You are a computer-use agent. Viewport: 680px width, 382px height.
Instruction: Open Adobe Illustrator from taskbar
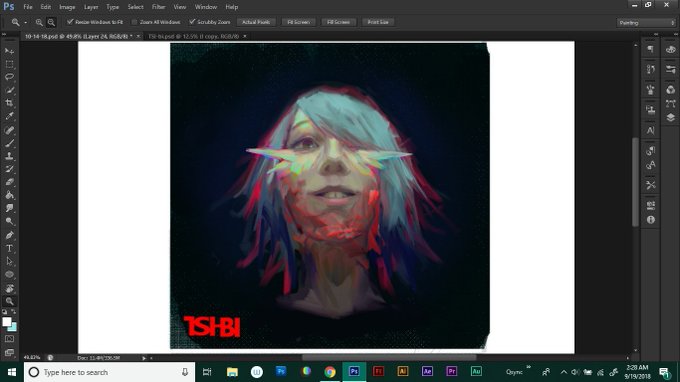click(402, 372)
